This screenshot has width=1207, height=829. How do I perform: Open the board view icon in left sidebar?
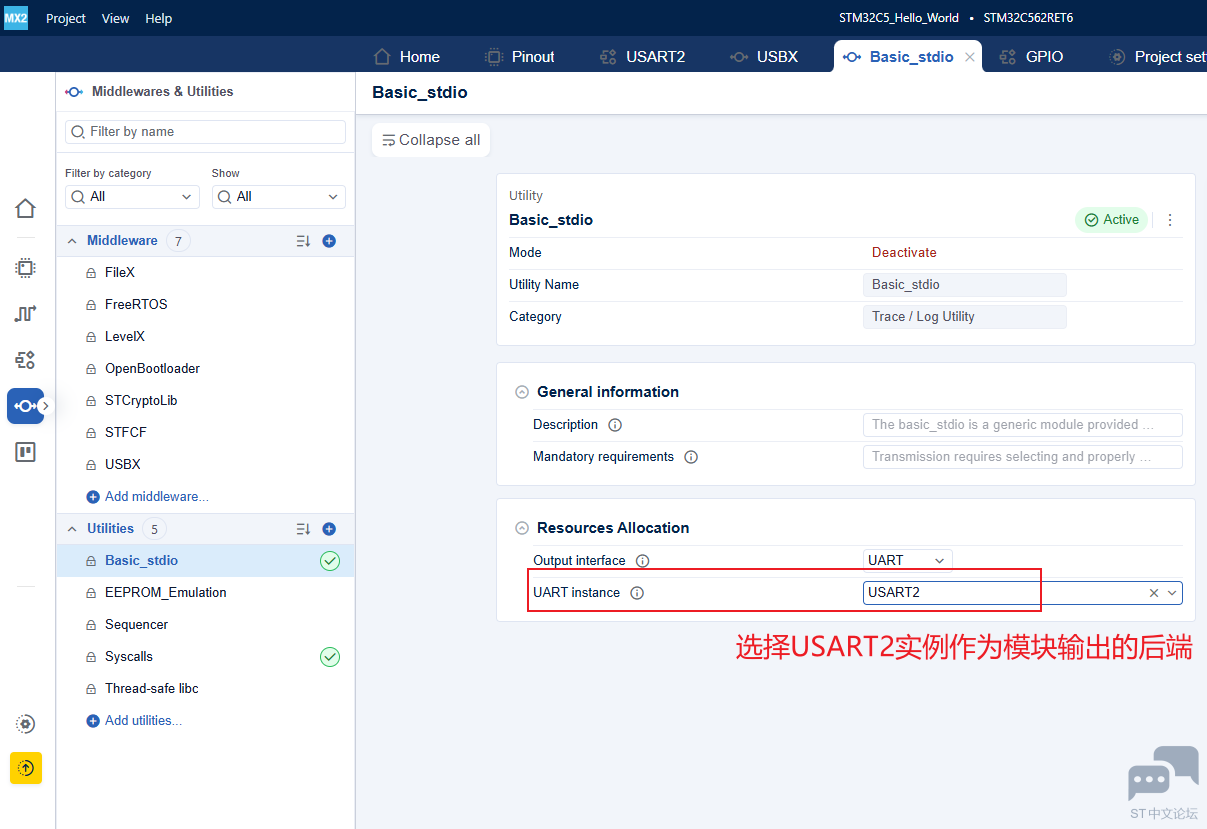(x=26, y=452)
